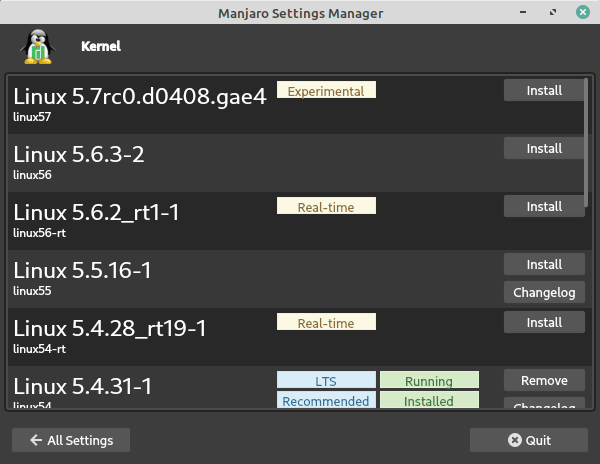This screenshot has height=464, width=600.
Task: Go back to All Settings
Action: (71, 440)
